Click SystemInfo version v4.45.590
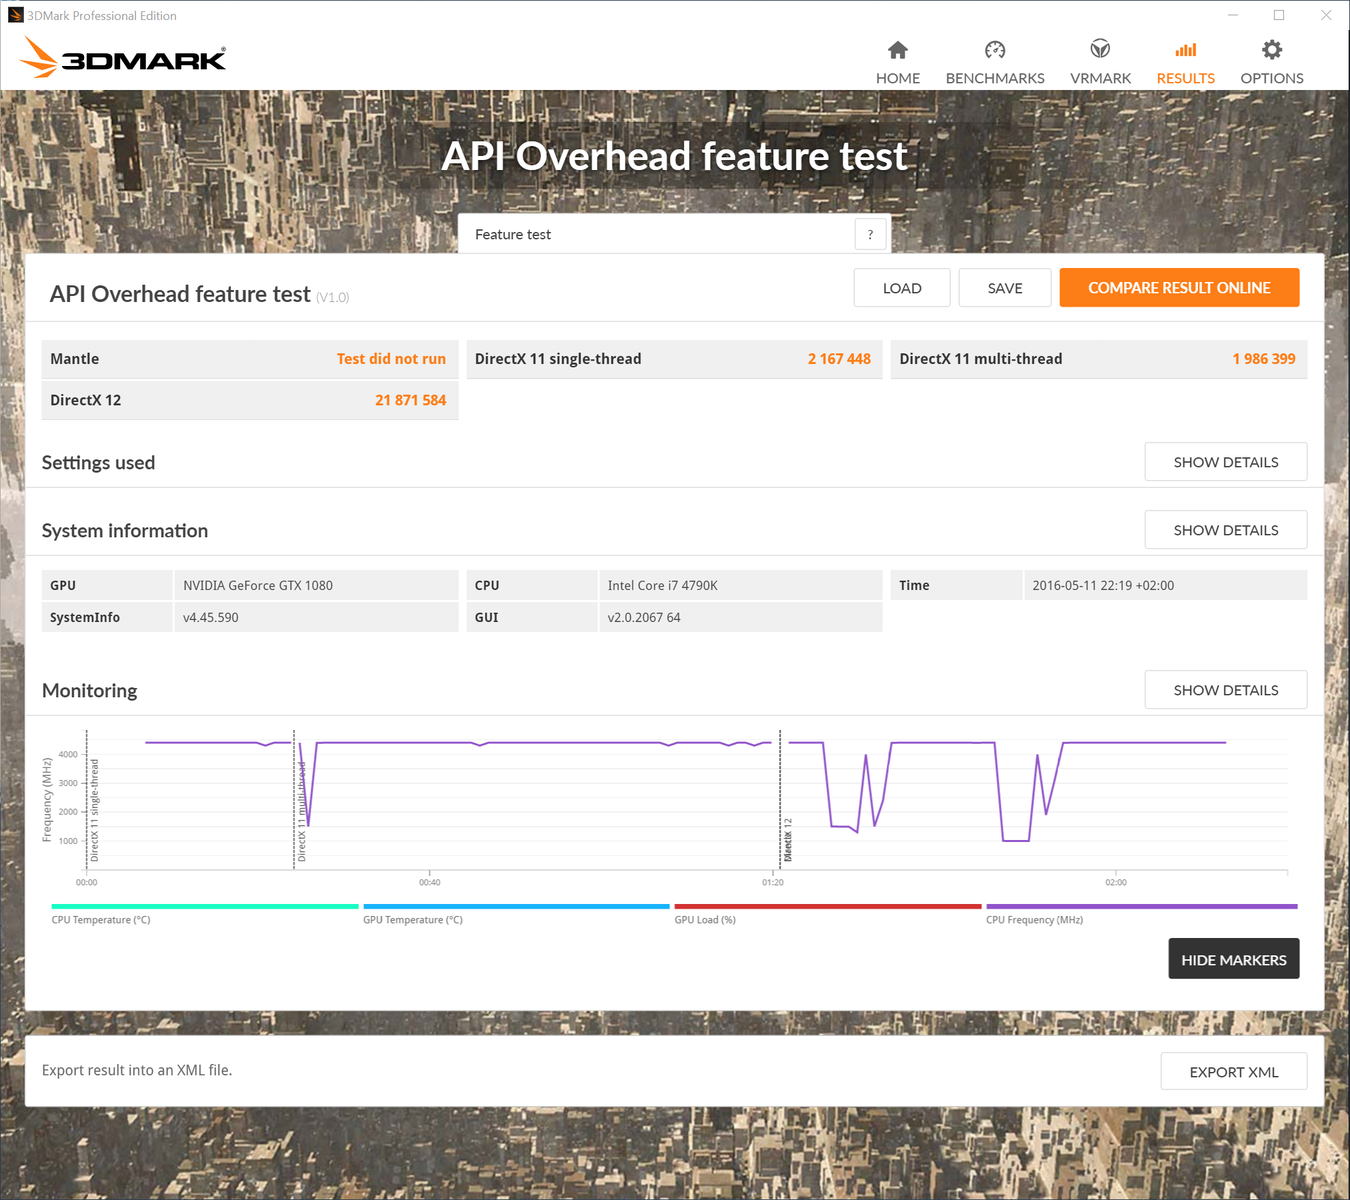 pyautogui.click(x=211, y=617)
